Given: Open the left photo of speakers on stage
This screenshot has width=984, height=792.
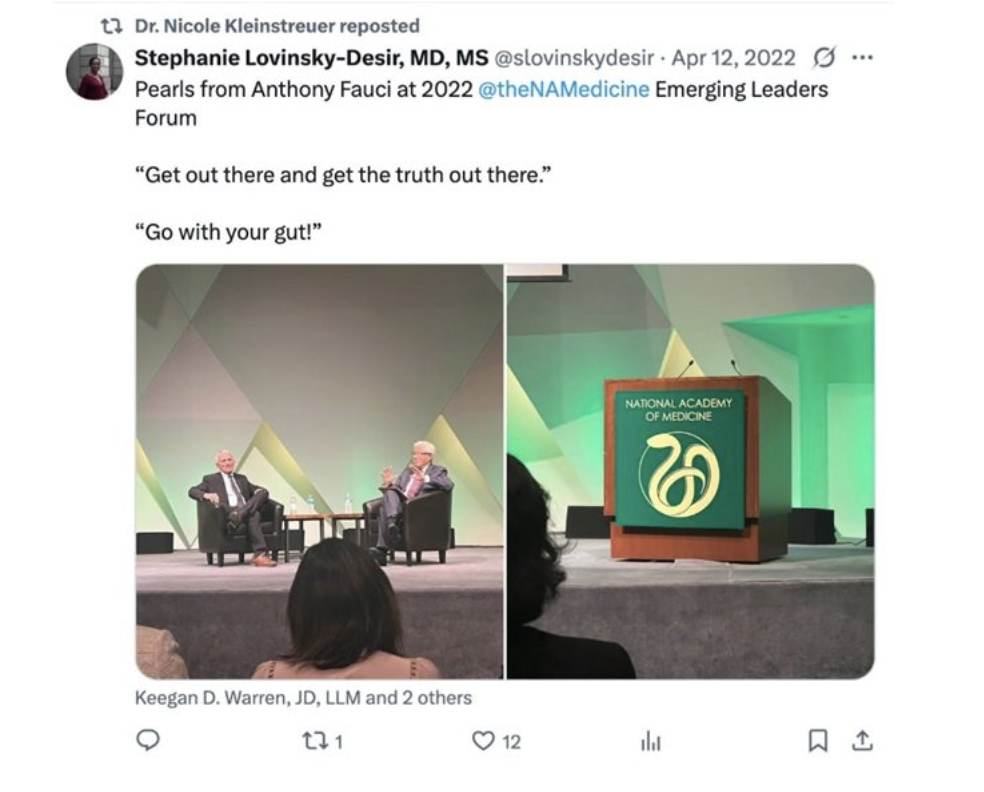Looking at the screenshot, I should point(319,471).
